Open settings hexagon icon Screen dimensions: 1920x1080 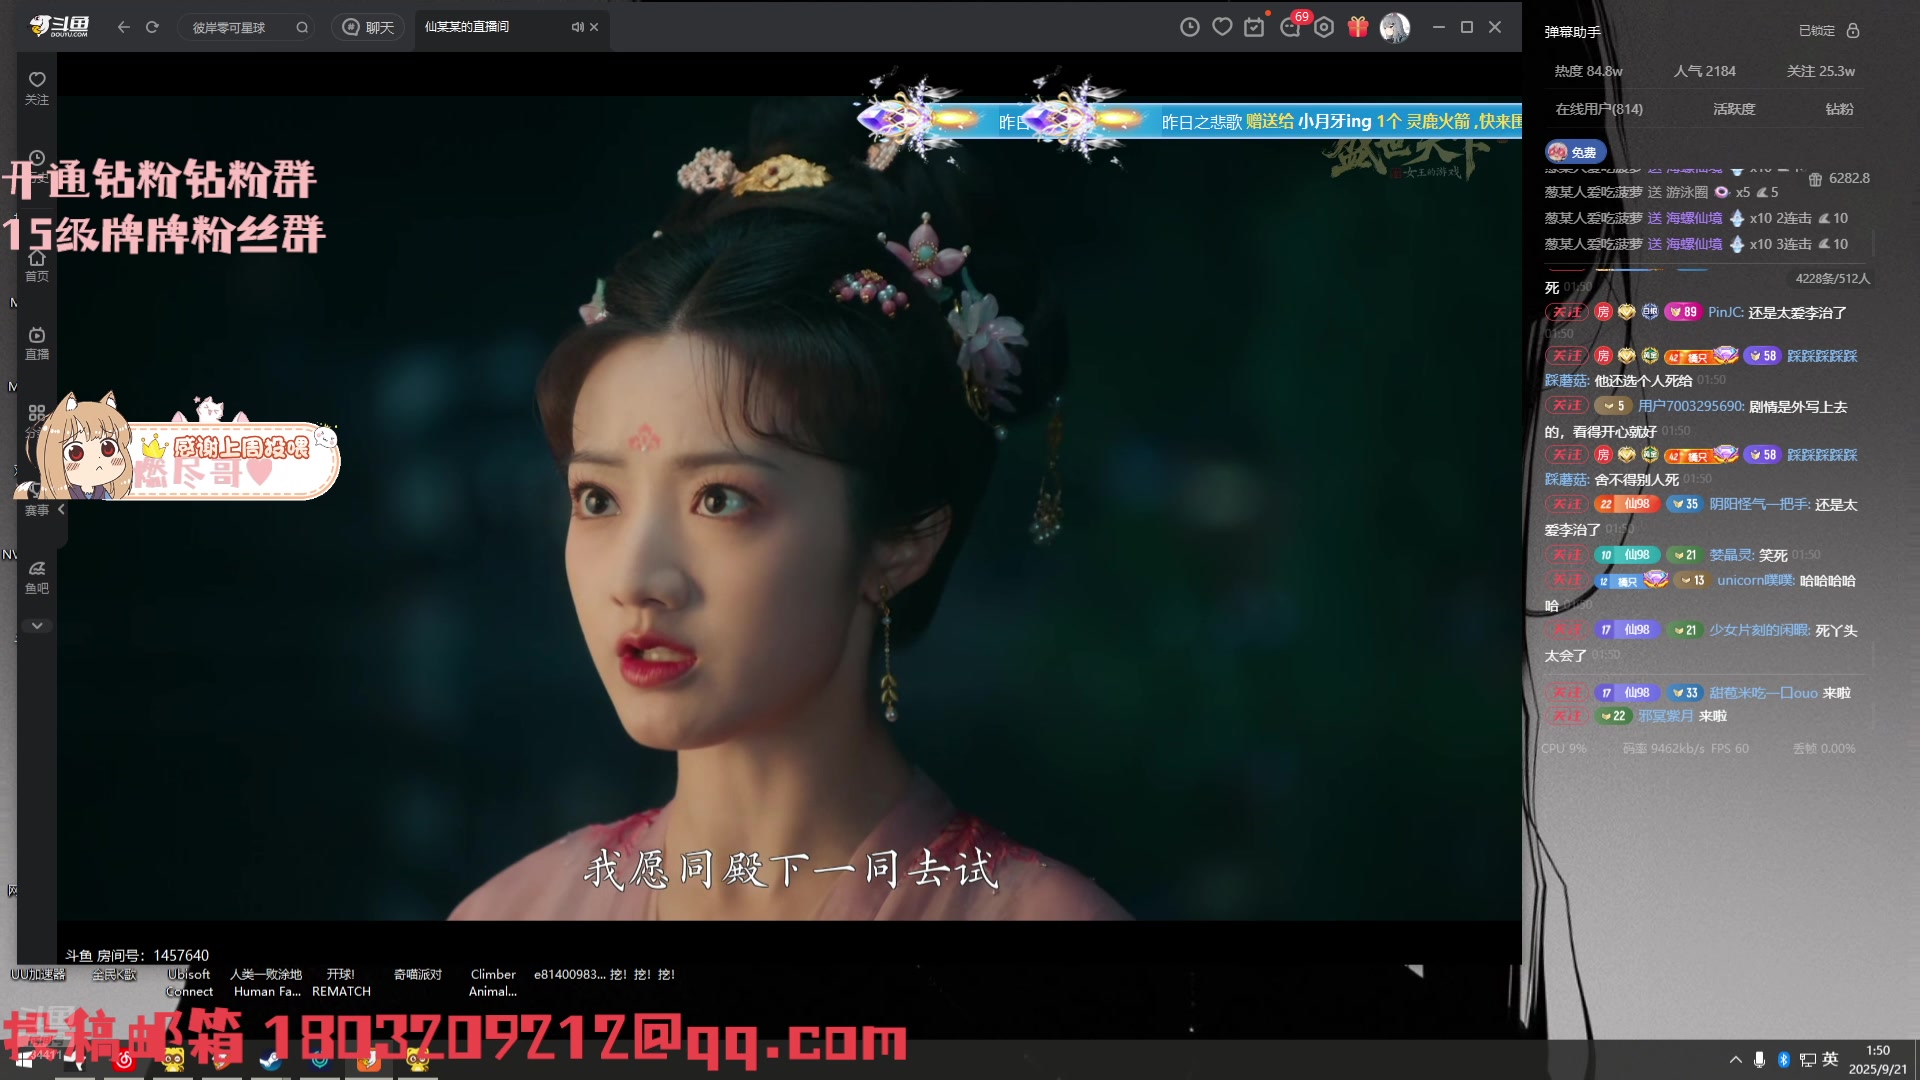(1324, 27)
